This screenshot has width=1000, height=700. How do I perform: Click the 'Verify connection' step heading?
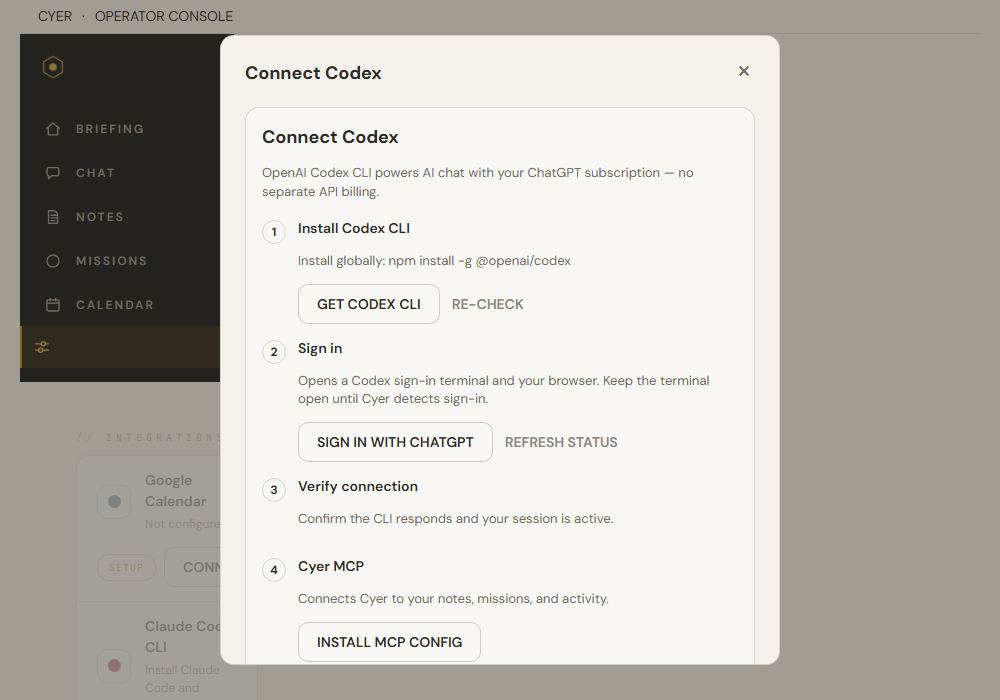coord(358,486)
